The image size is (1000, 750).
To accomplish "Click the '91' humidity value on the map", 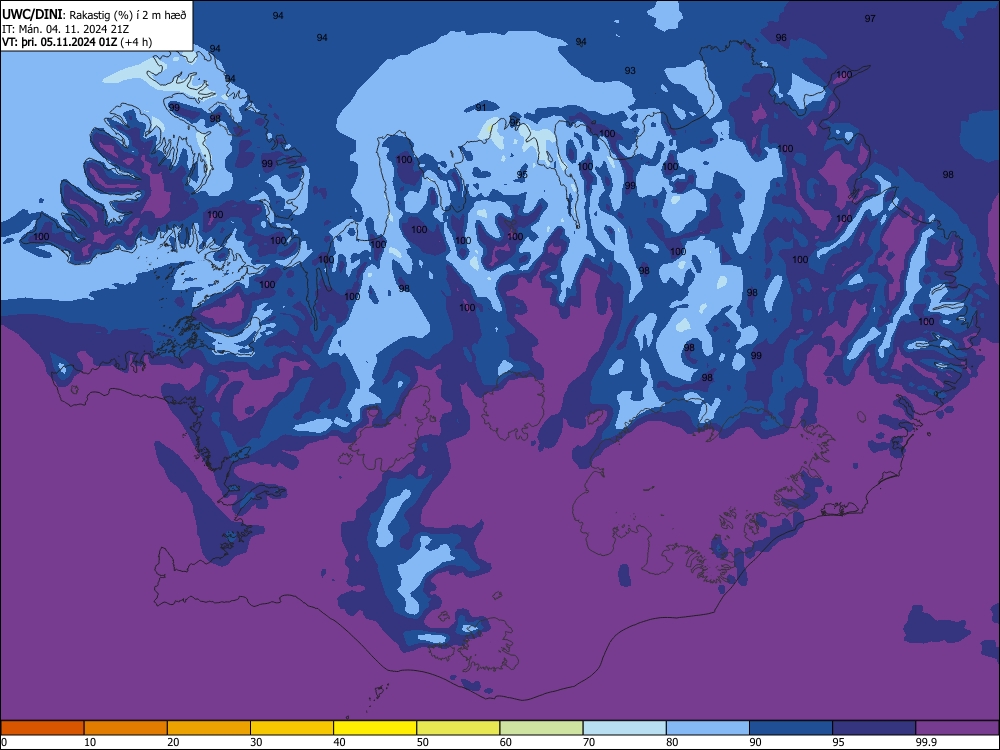I will coord(481,107).
